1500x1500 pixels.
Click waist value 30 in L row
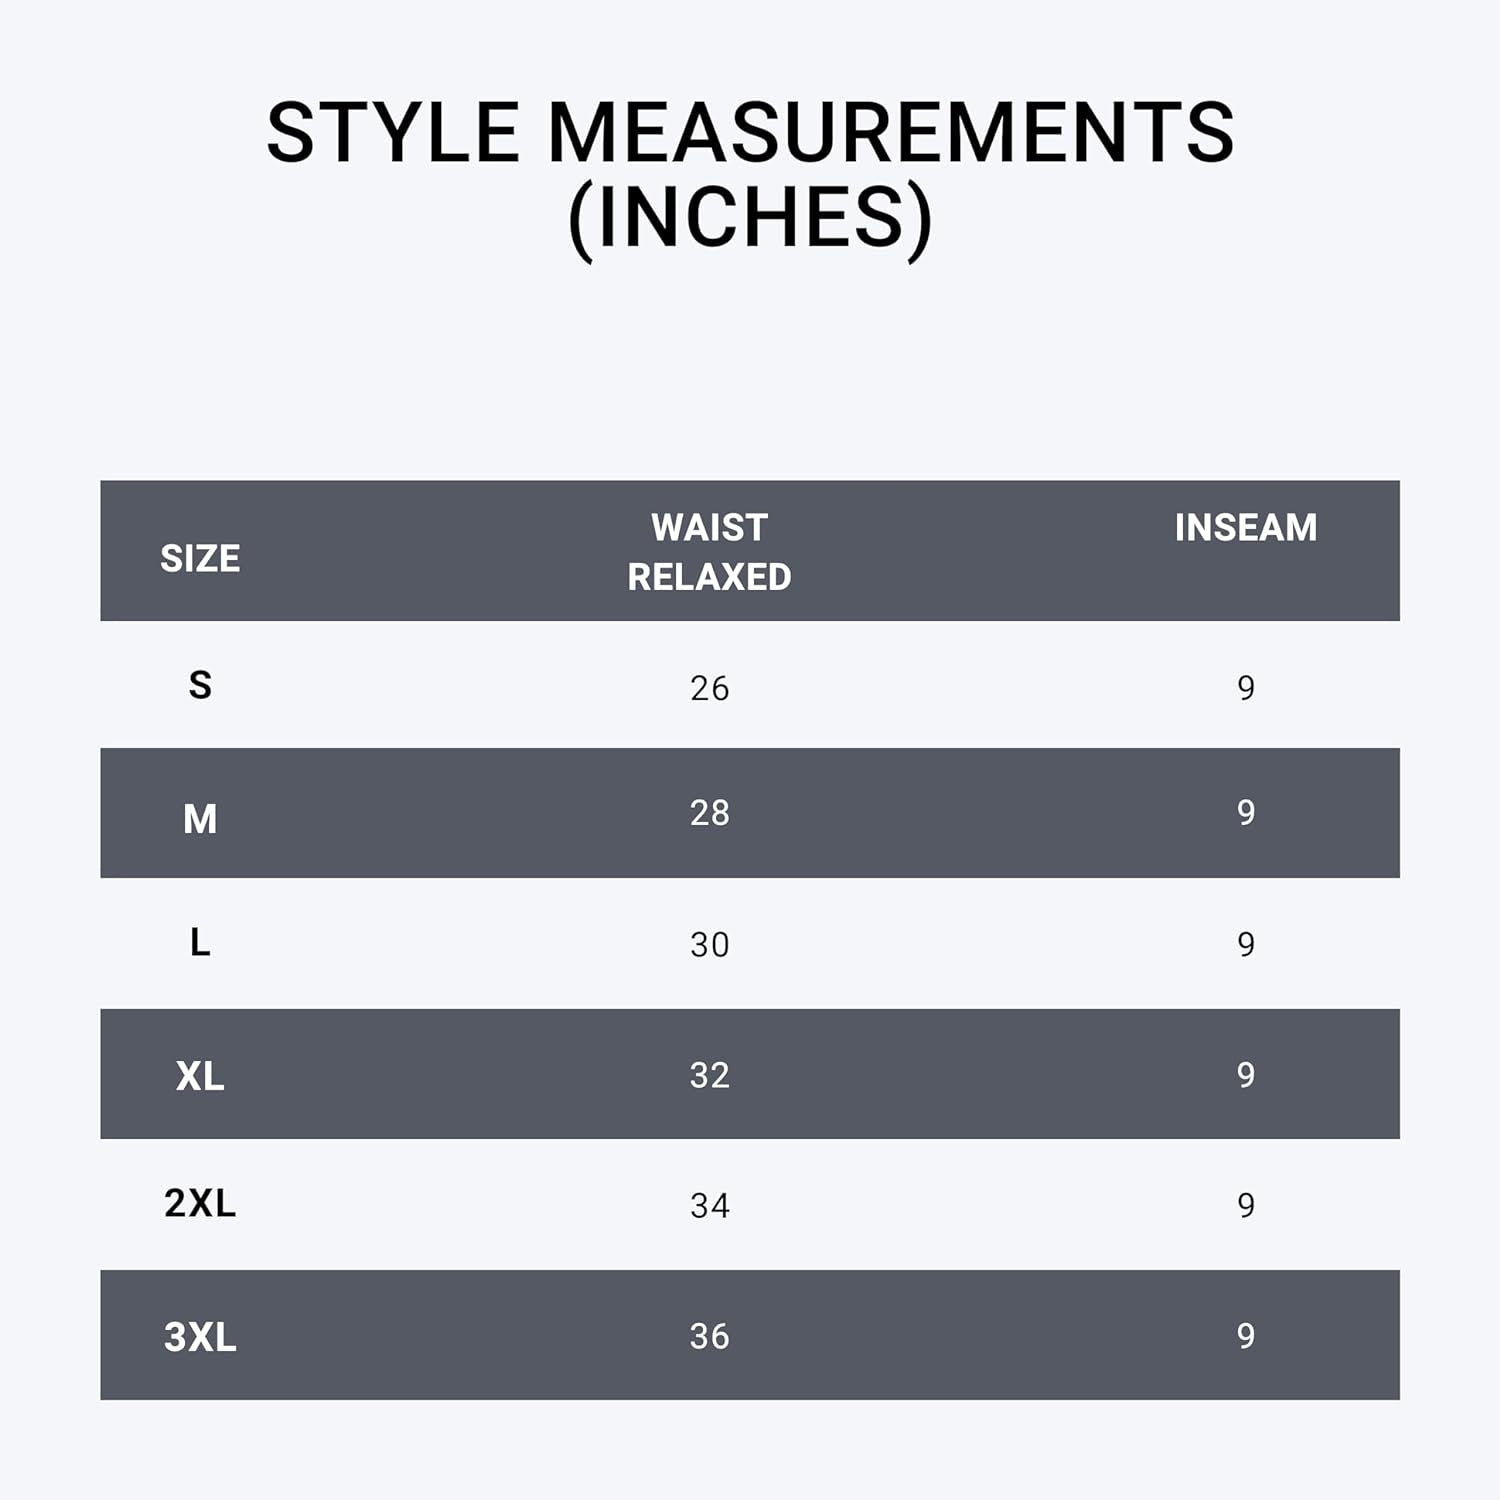tap(709, 944)
